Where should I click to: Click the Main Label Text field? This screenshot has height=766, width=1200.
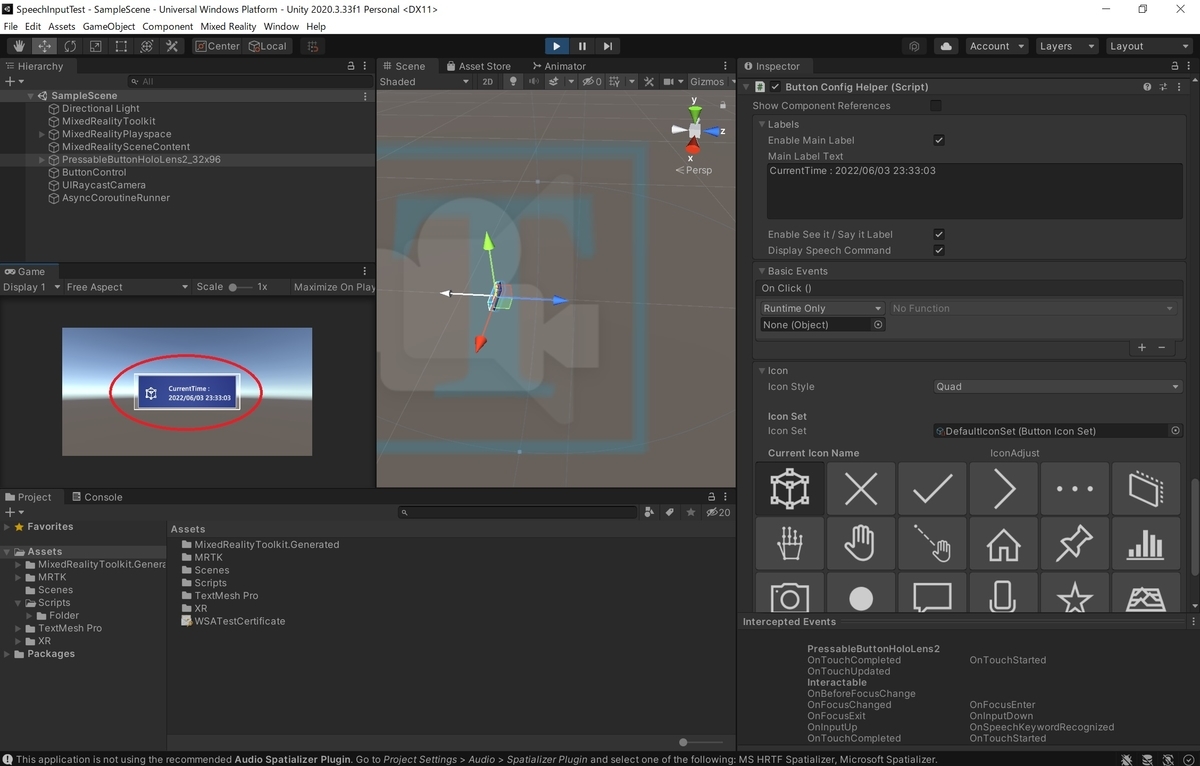(x=974, y=191)
